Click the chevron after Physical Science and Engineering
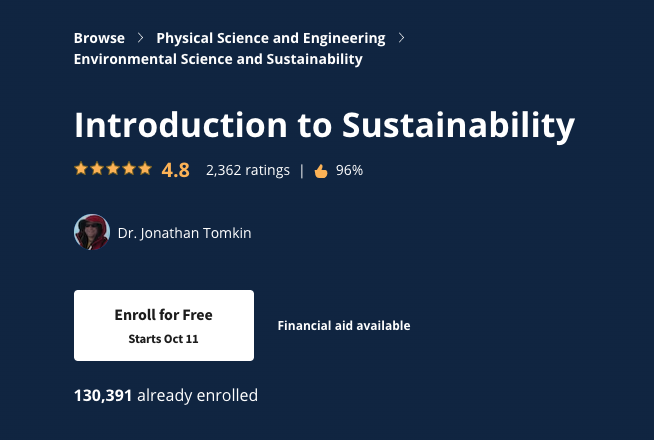This screenshot has width=654, height=440. [402, 38]
